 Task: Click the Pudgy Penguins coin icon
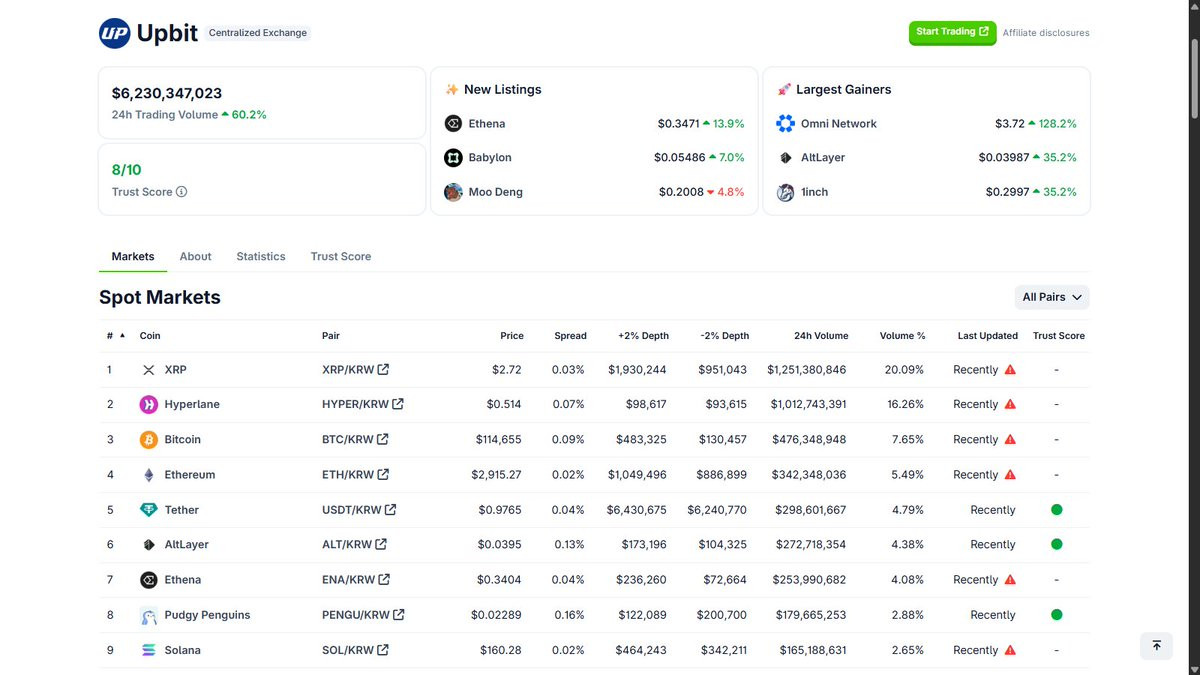click(149, 615)
